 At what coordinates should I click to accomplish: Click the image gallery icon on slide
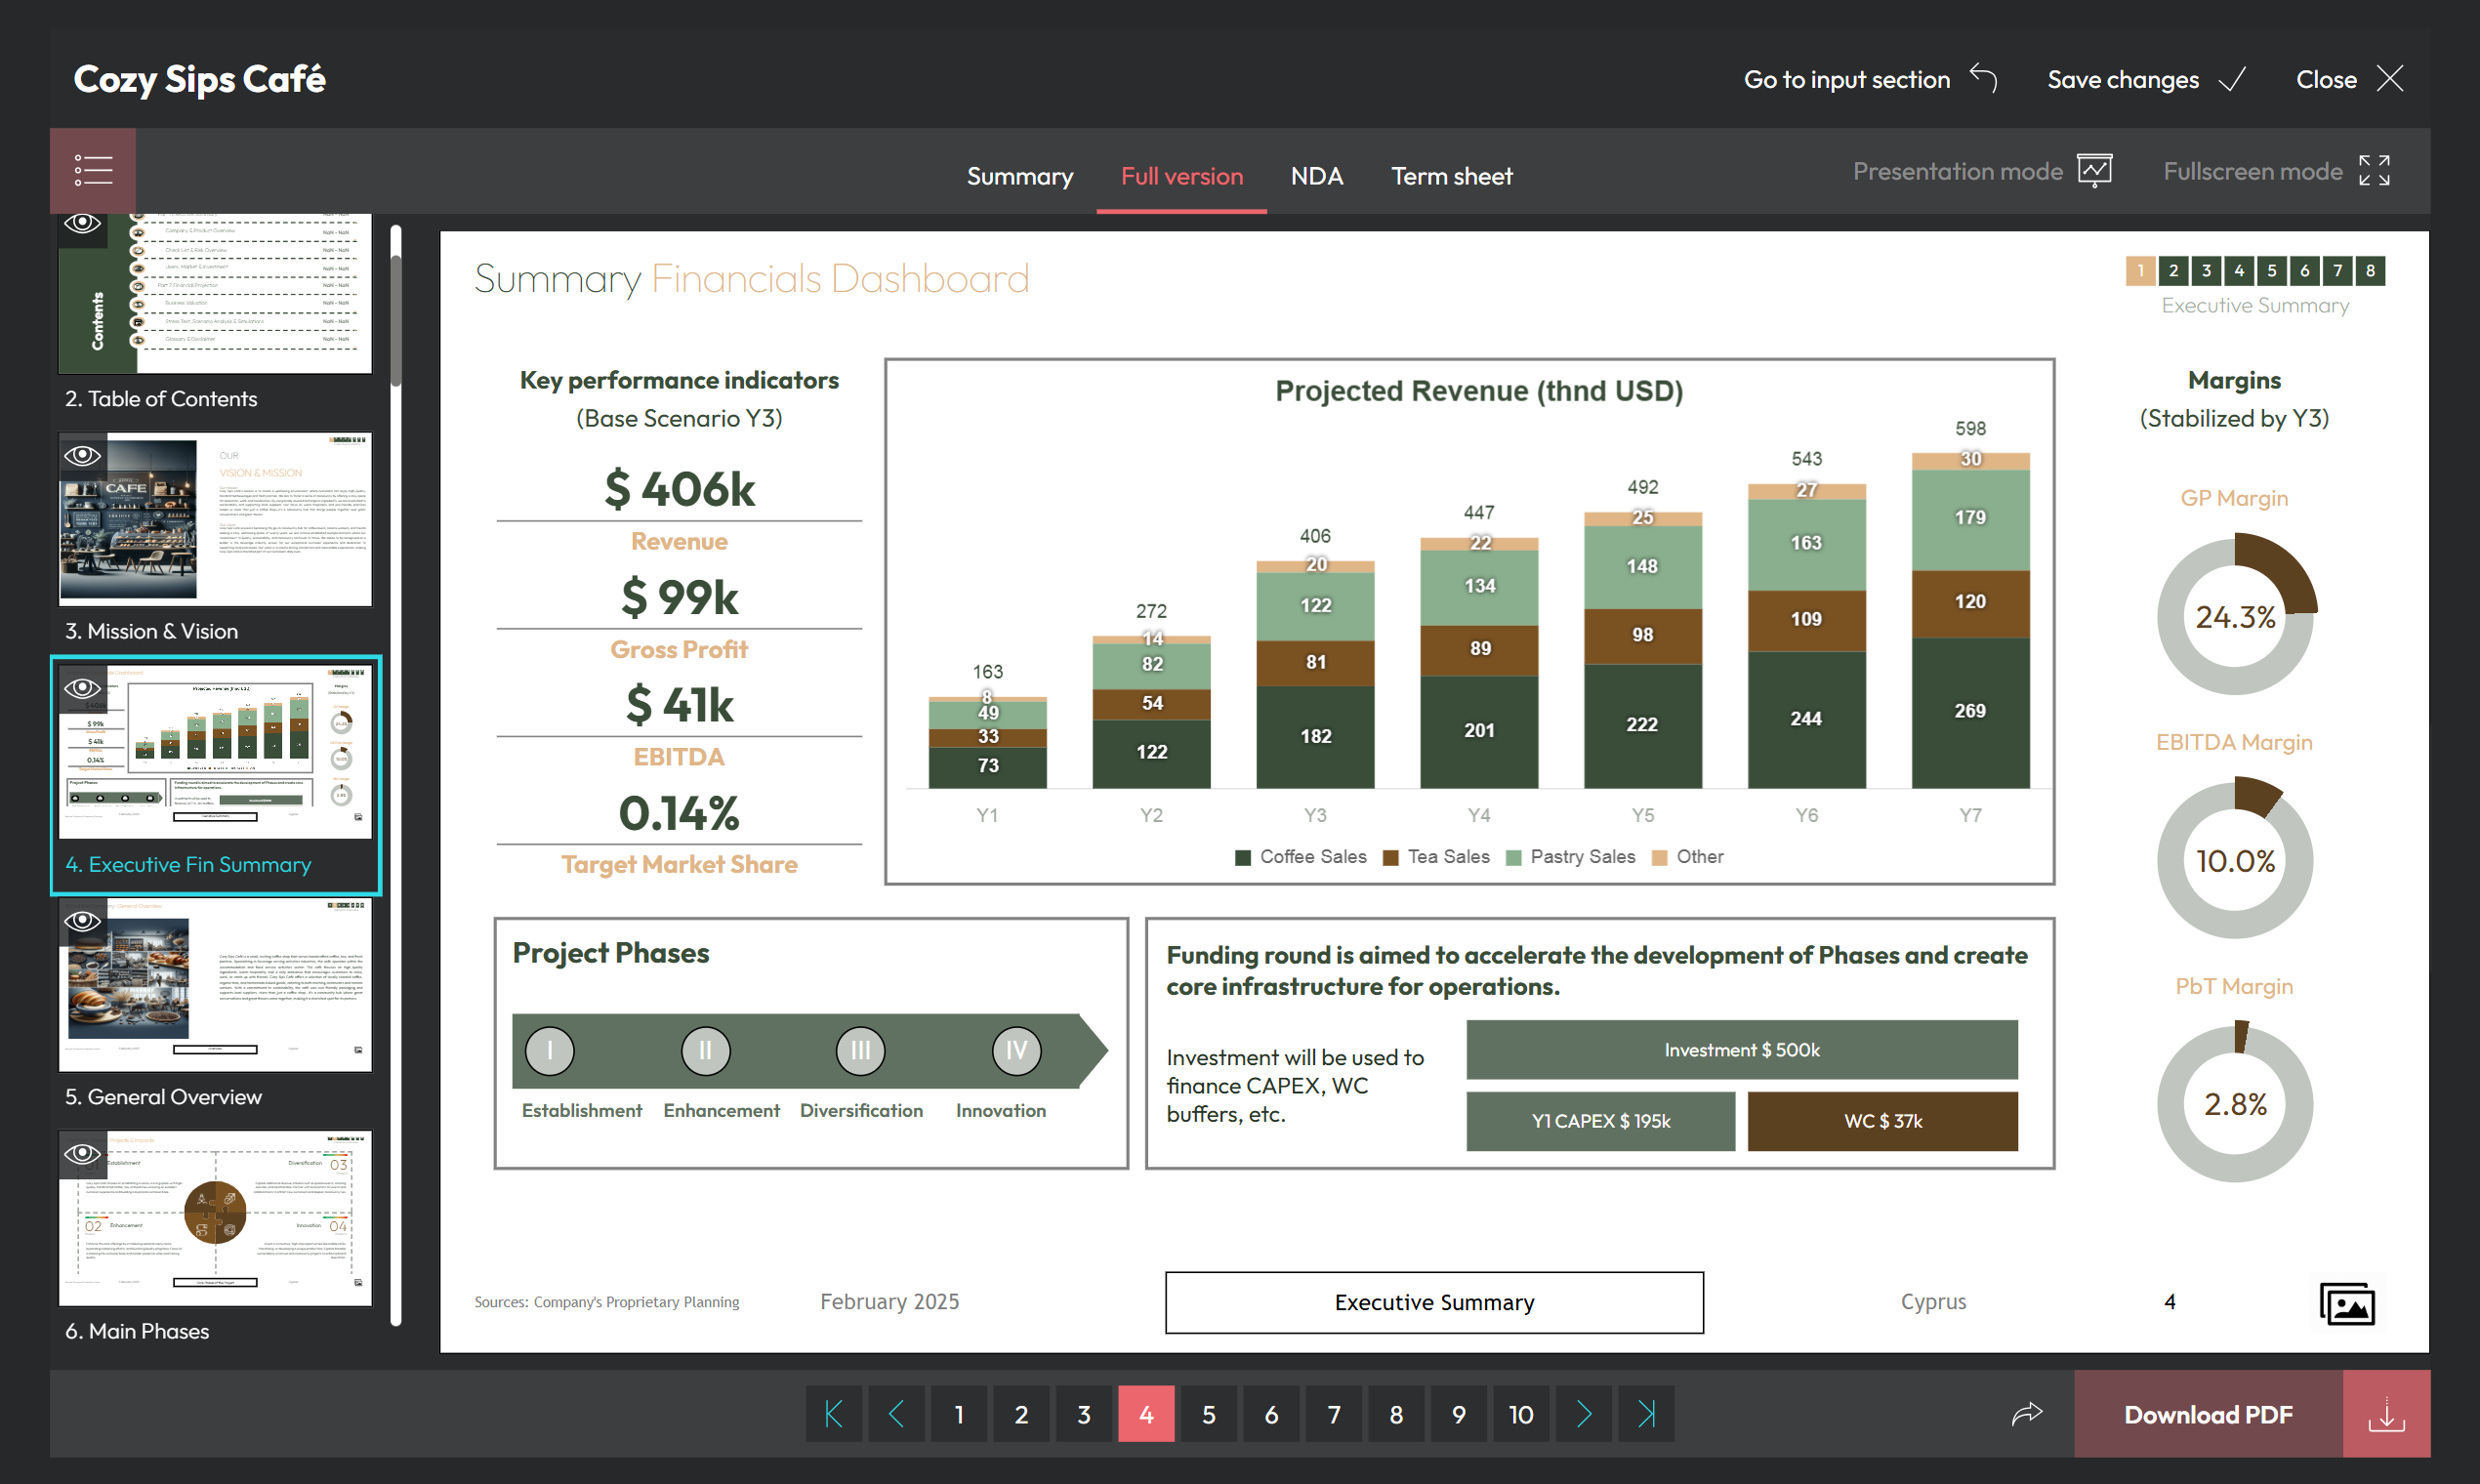[x=2346, y=1303]
